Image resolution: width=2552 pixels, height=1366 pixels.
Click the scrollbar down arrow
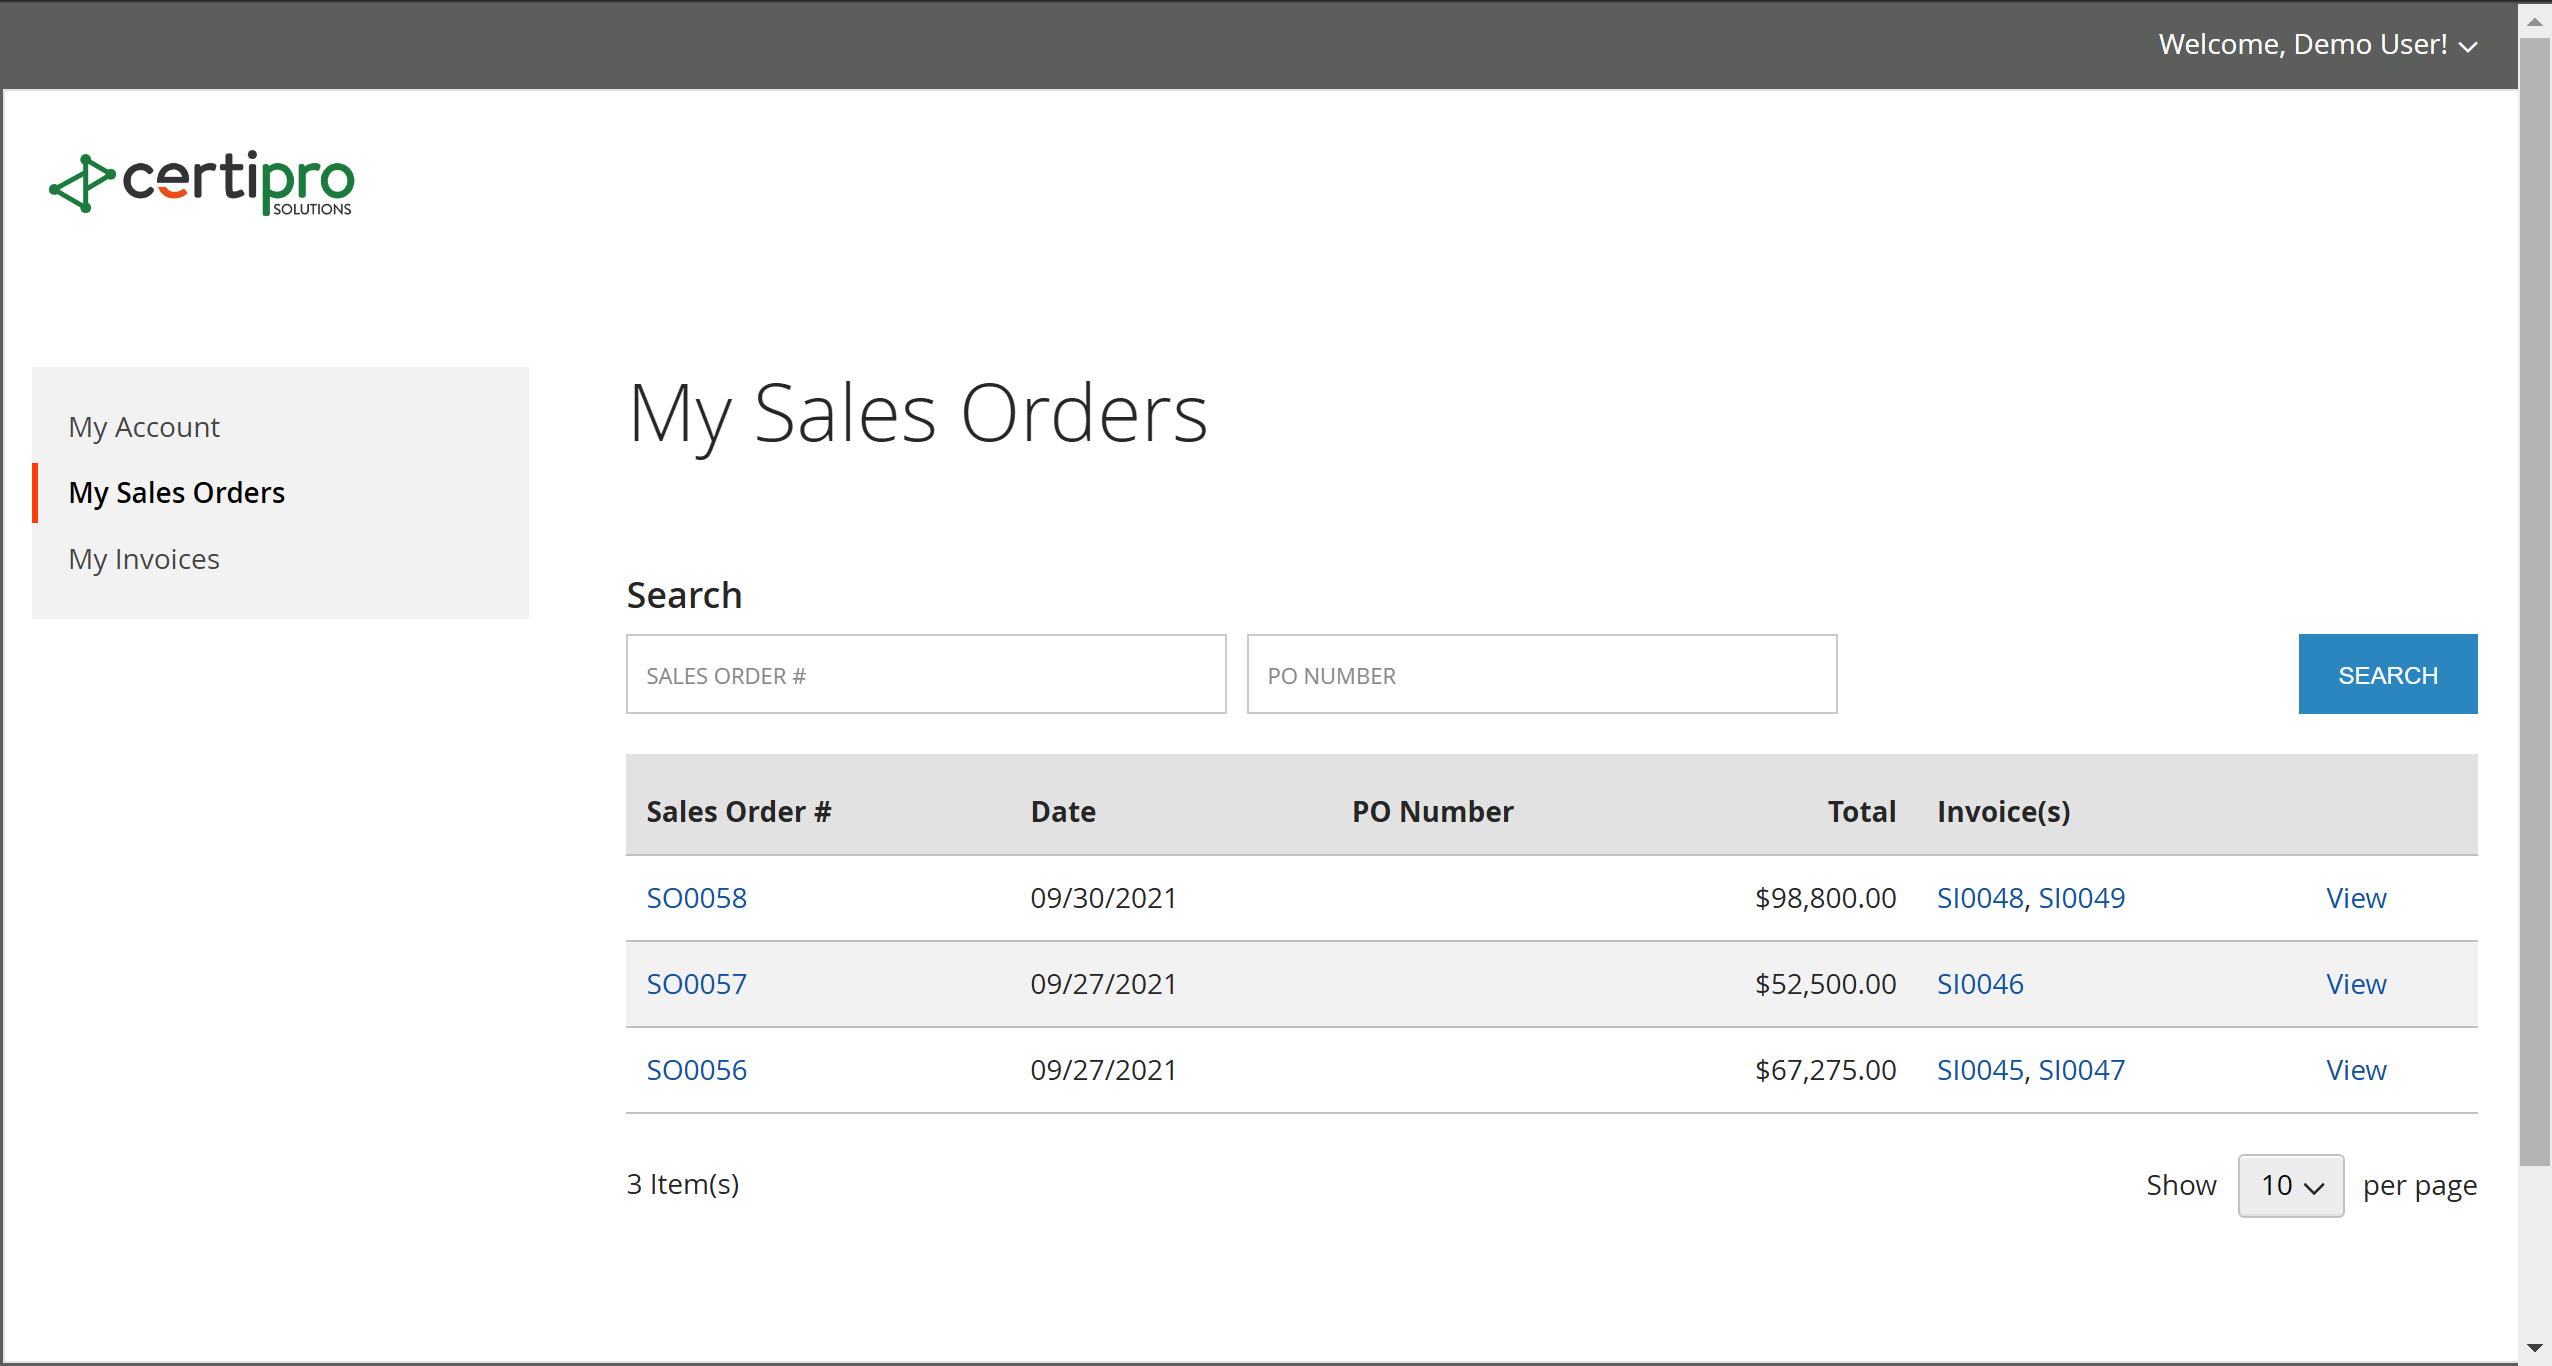[x=2534, y=1348]
